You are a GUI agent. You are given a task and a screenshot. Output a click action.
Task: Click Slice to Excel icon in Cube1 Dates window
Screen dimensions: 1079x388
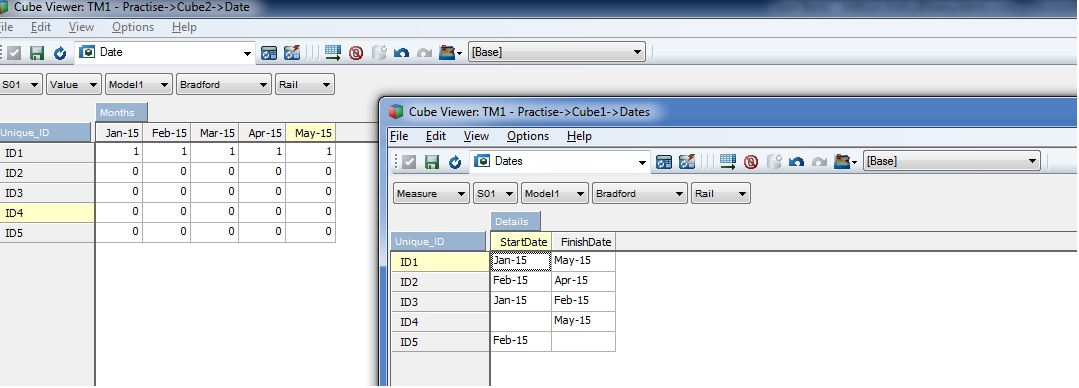click(x=664, y=162)
